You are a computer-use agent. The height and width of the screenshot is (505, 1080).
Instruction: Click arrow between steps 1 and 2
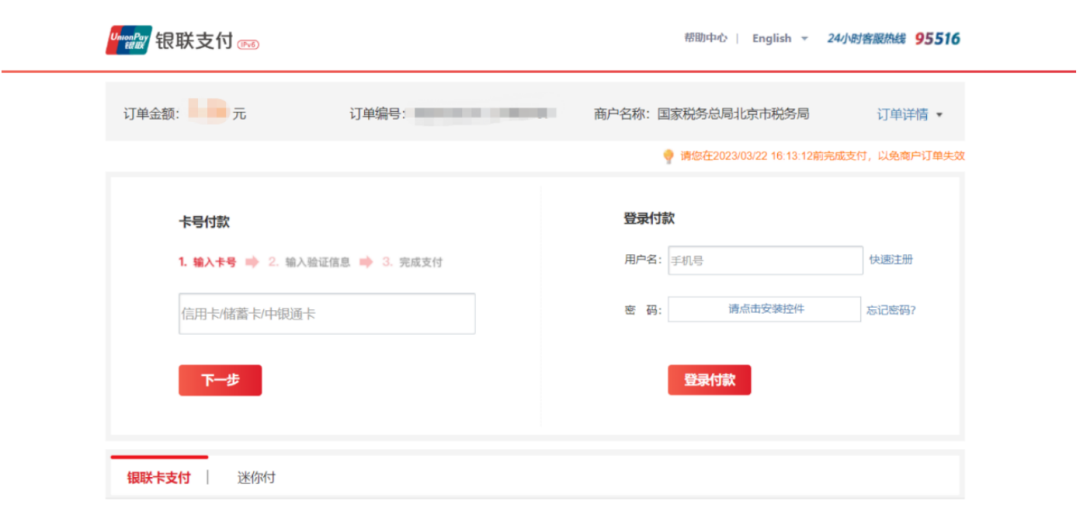coord(252,262)
